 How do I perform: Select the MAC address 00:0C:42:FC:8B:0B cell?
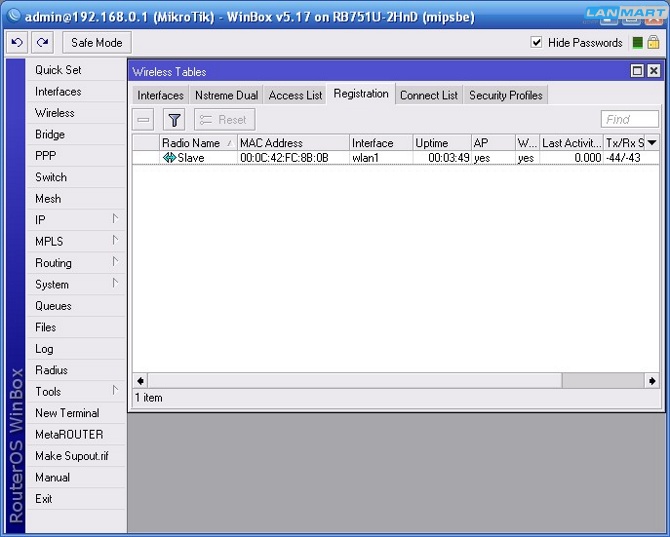coord(284,158)
